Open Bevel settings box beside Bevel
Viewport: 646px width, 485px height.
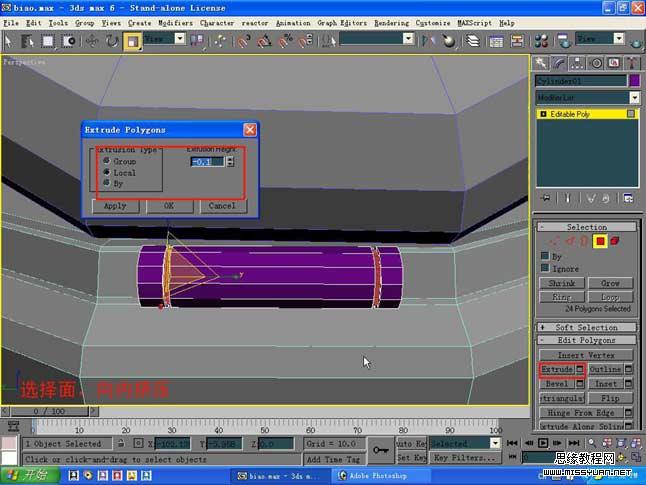[580, 384]
